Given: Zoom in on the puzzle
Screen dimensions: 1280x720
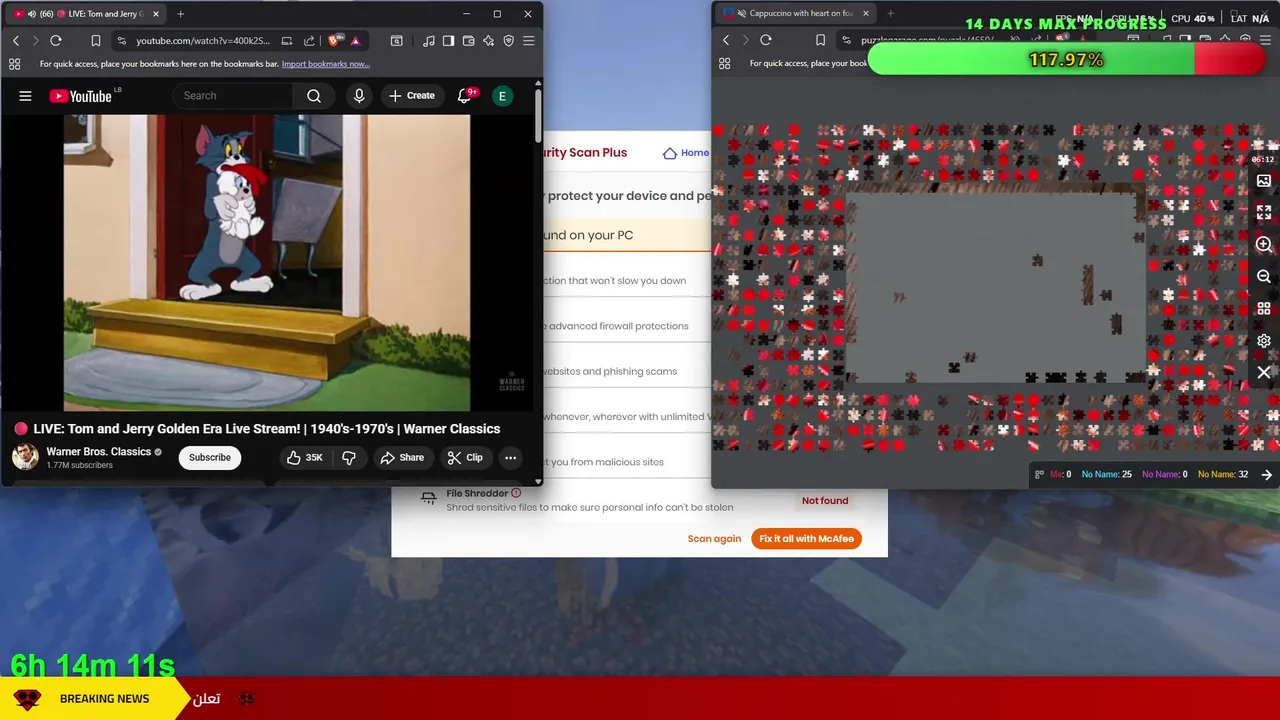Looking at the screenshot, I should click(x=1264, y=245).
